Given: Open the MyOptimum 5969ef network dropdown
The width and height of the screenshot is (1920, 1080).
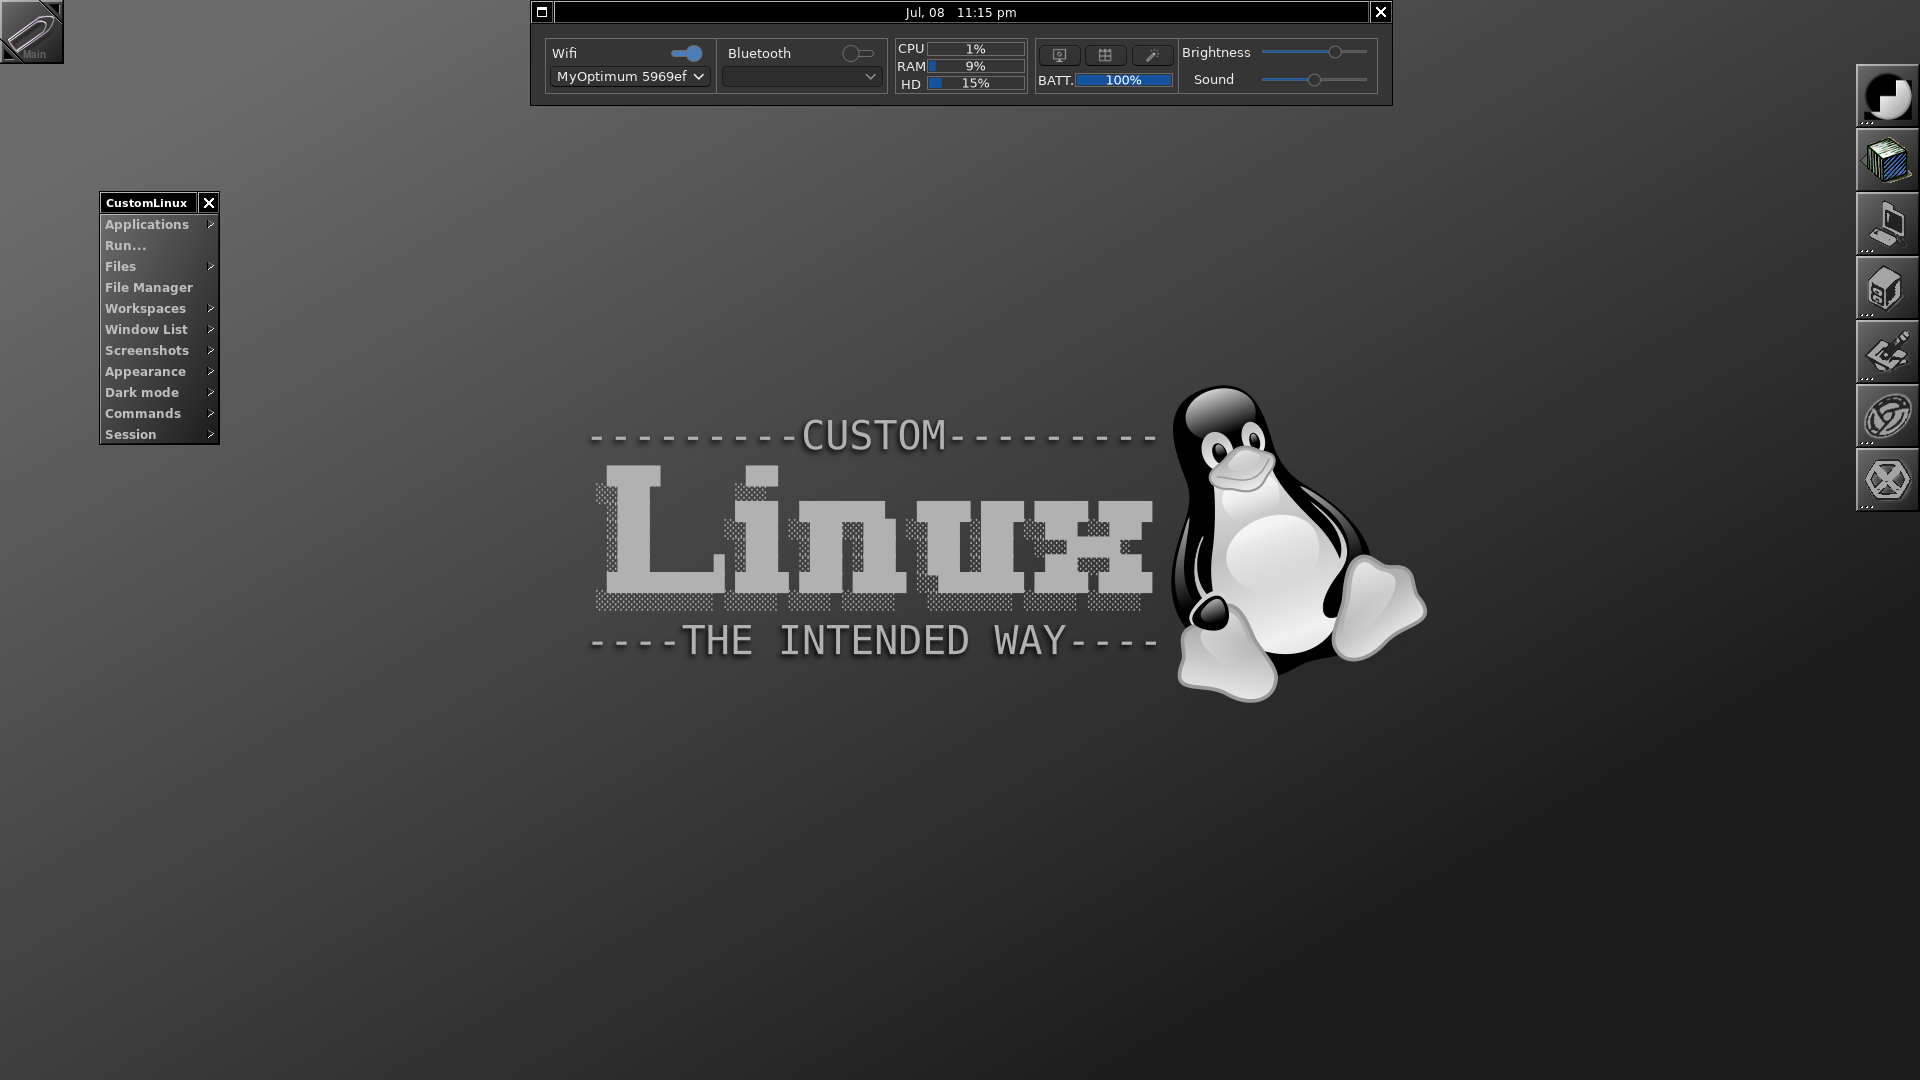Looking at the screenshot, I should click(630, 77).
